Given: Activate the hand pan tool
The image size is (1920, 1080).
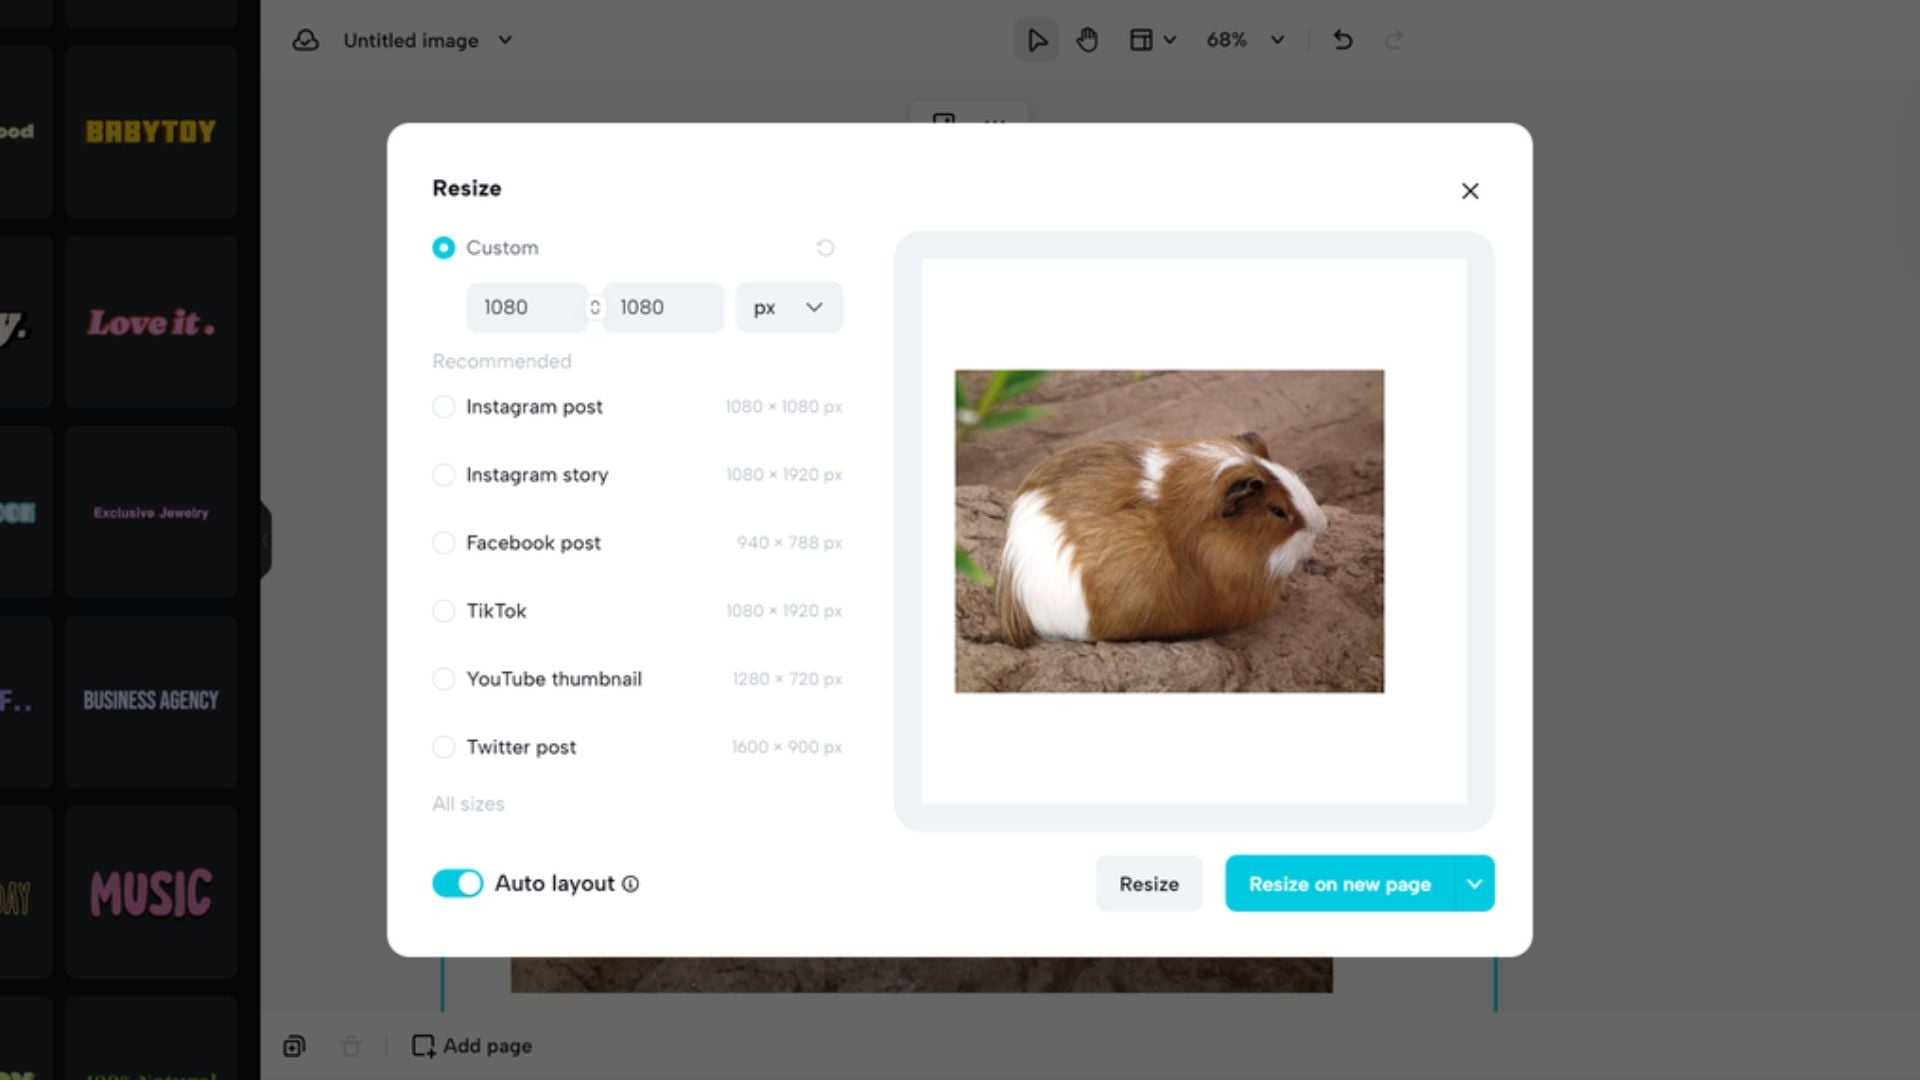Looking at the screenshot, I should (x=1087, y=40).
